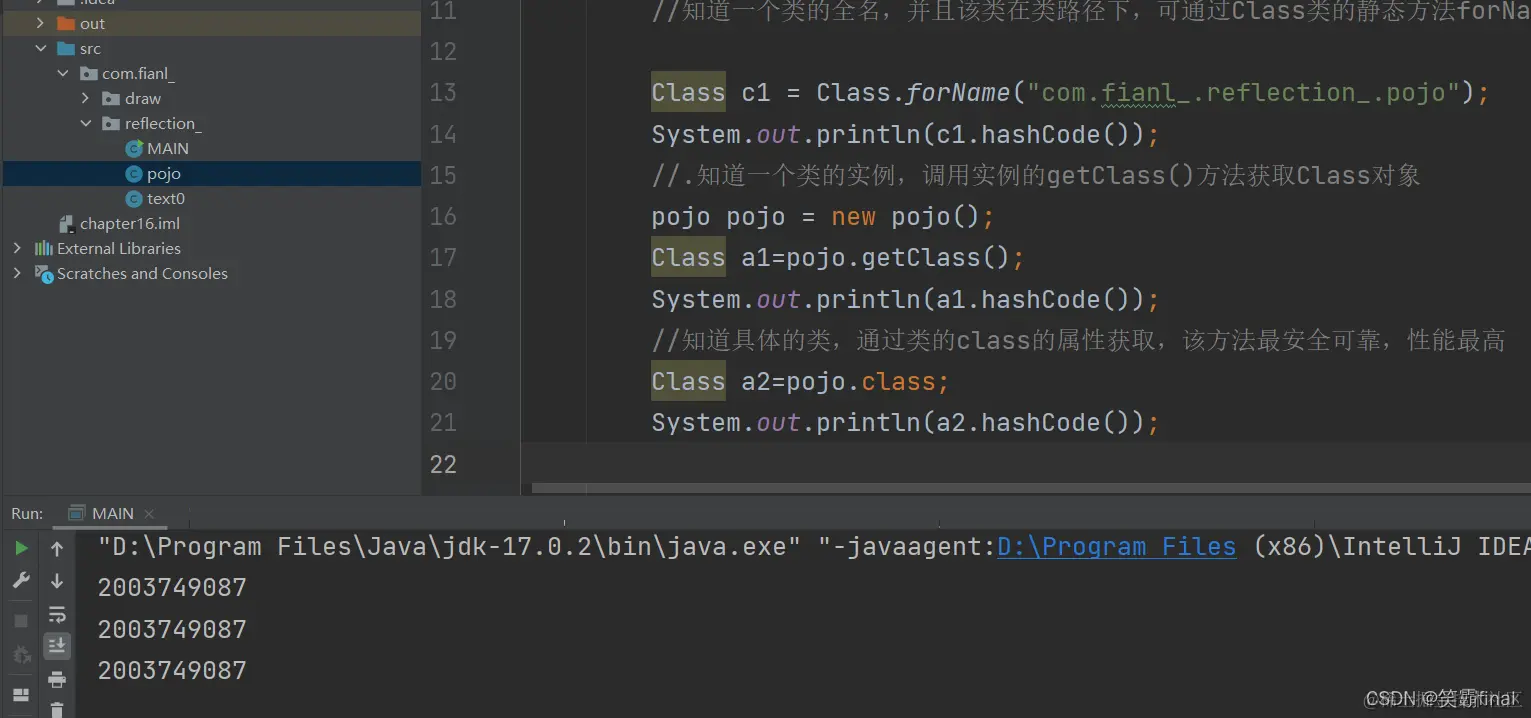The height and width of the screenshot is (718, 1531).
Task: Open chapter16.iml file
Action: pyautogui.click(x=130, y=224)
